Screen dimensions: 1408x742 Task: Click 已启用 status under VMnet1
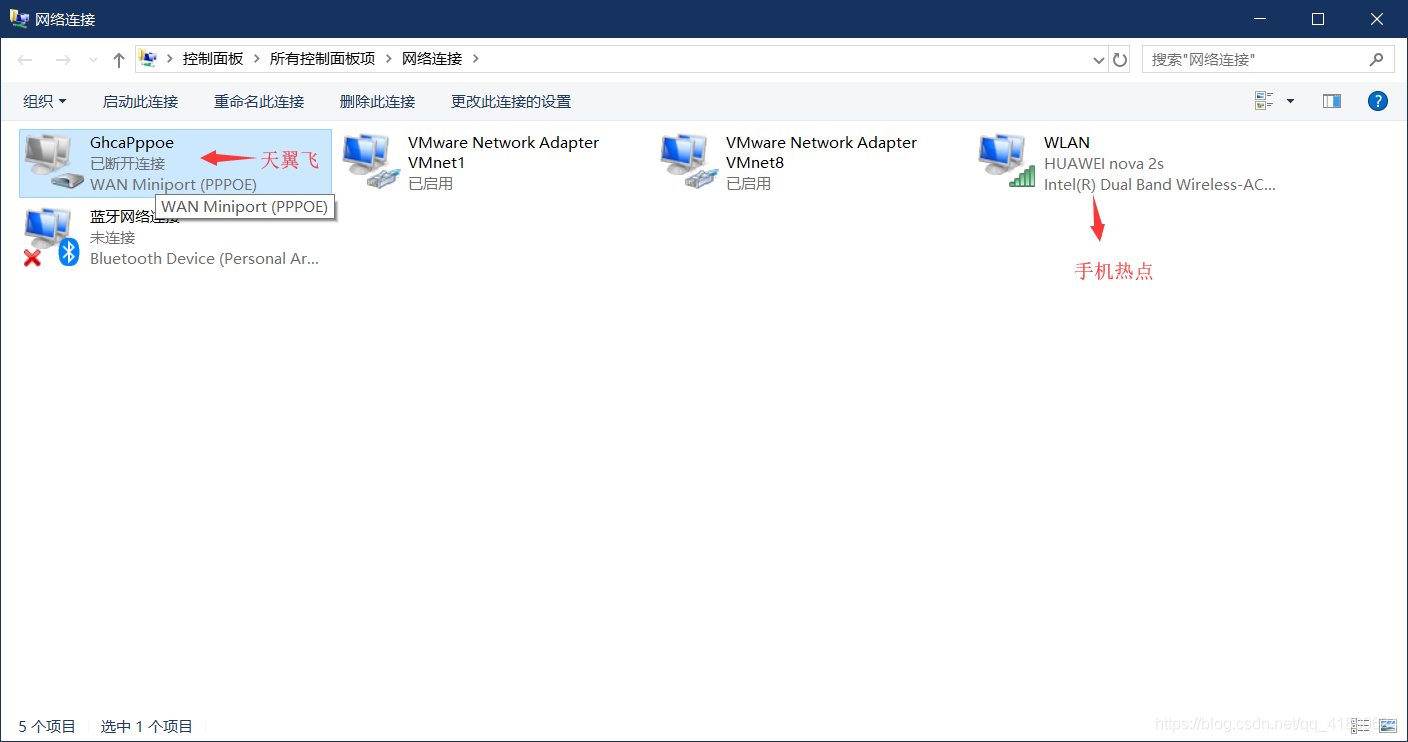431,184
